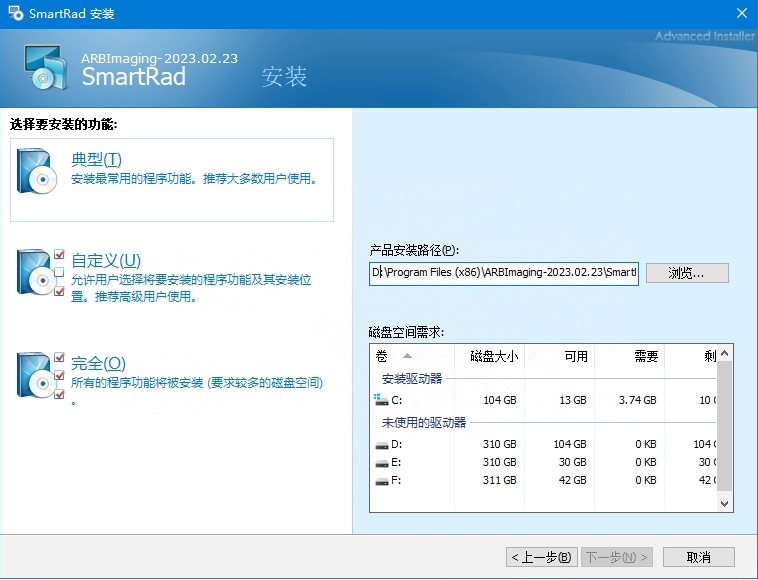This screenshot has height=580, width=758.
Task: Click the 安装驱动器 group header
Action: pyautogui.click(x=412, y=378)
